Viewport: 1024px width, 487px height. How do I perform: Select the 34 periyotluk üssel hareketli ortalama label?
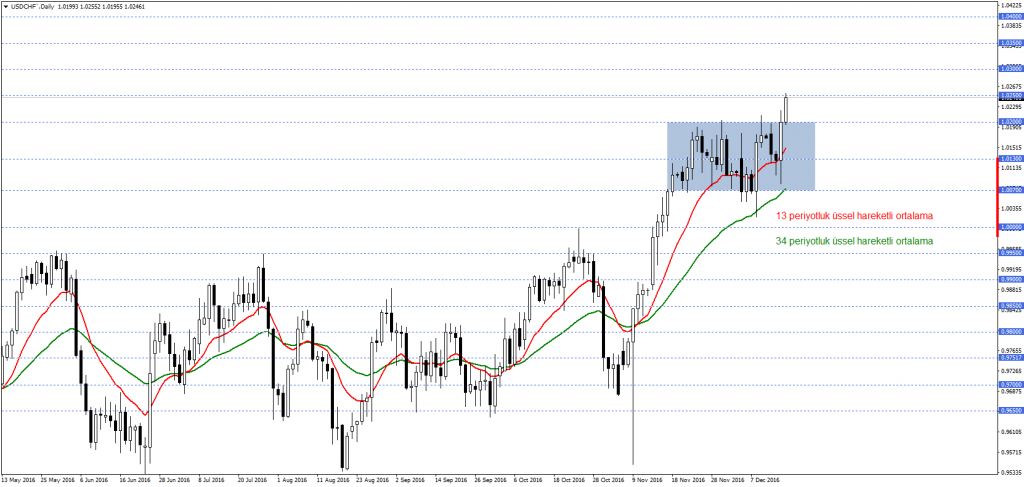pyautogui.click(x=854, y=241)
